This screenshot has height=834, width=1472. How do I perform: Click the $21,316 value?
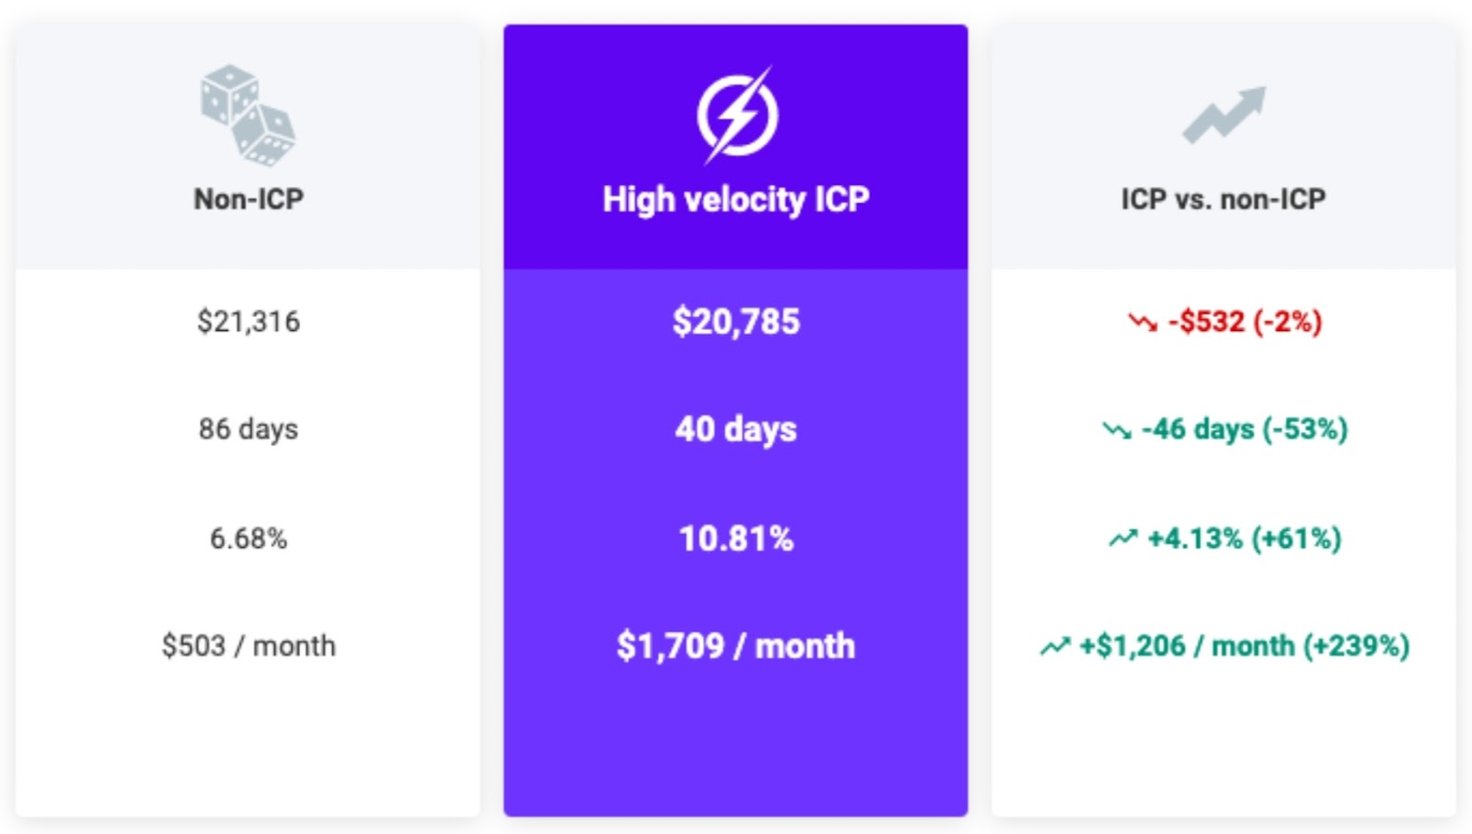pos(248,322)
